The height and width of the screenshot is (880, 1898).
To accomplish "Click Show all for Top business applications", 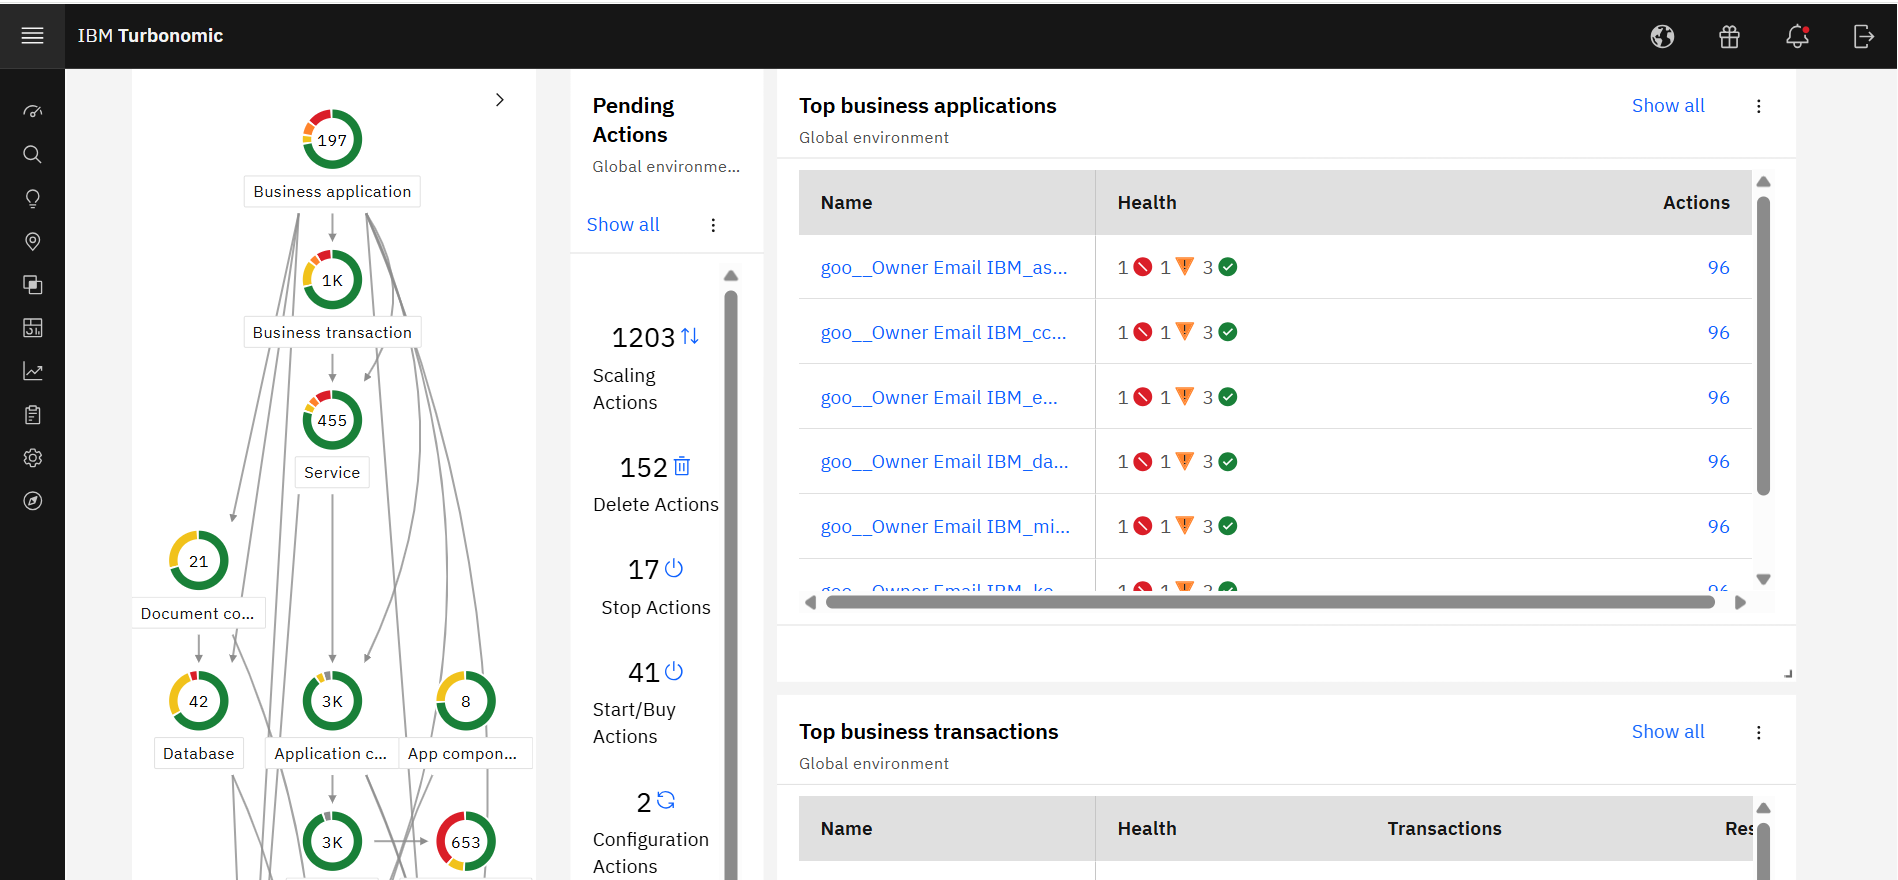I will pyautogui.click(x=1667, y=106).
